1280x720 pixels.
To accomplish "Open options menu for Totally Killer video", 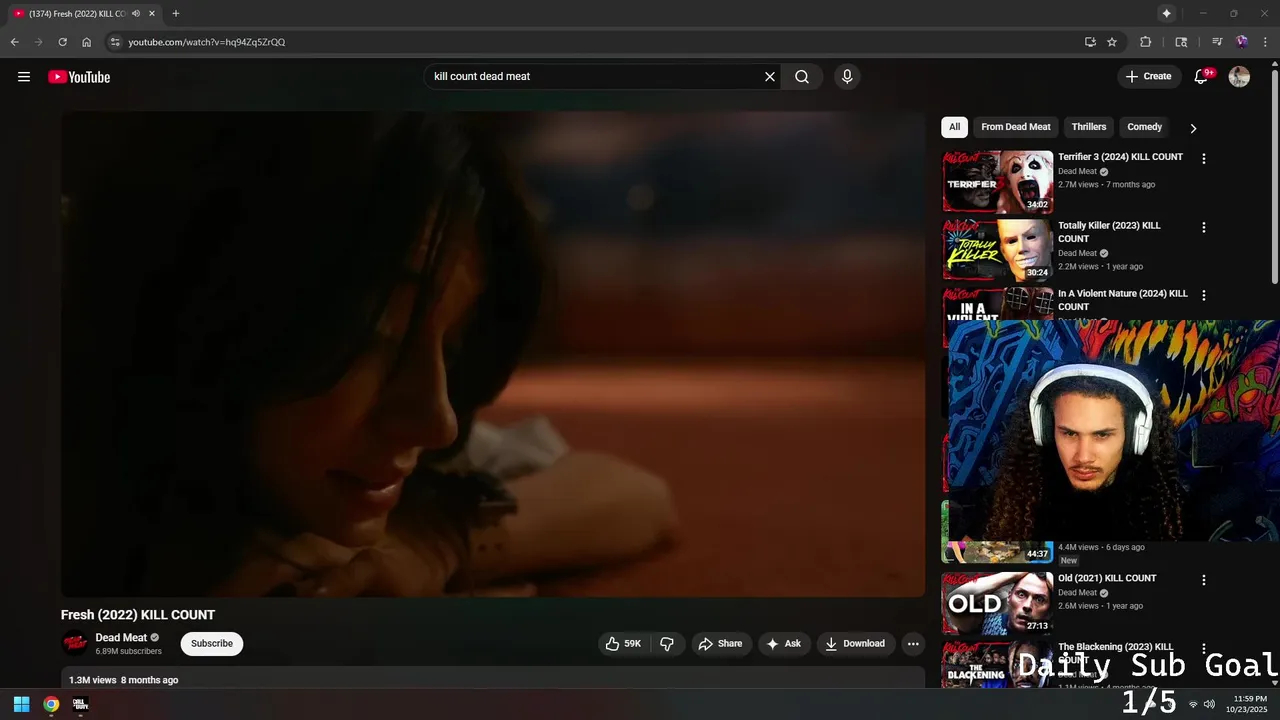I will 1204,228.
